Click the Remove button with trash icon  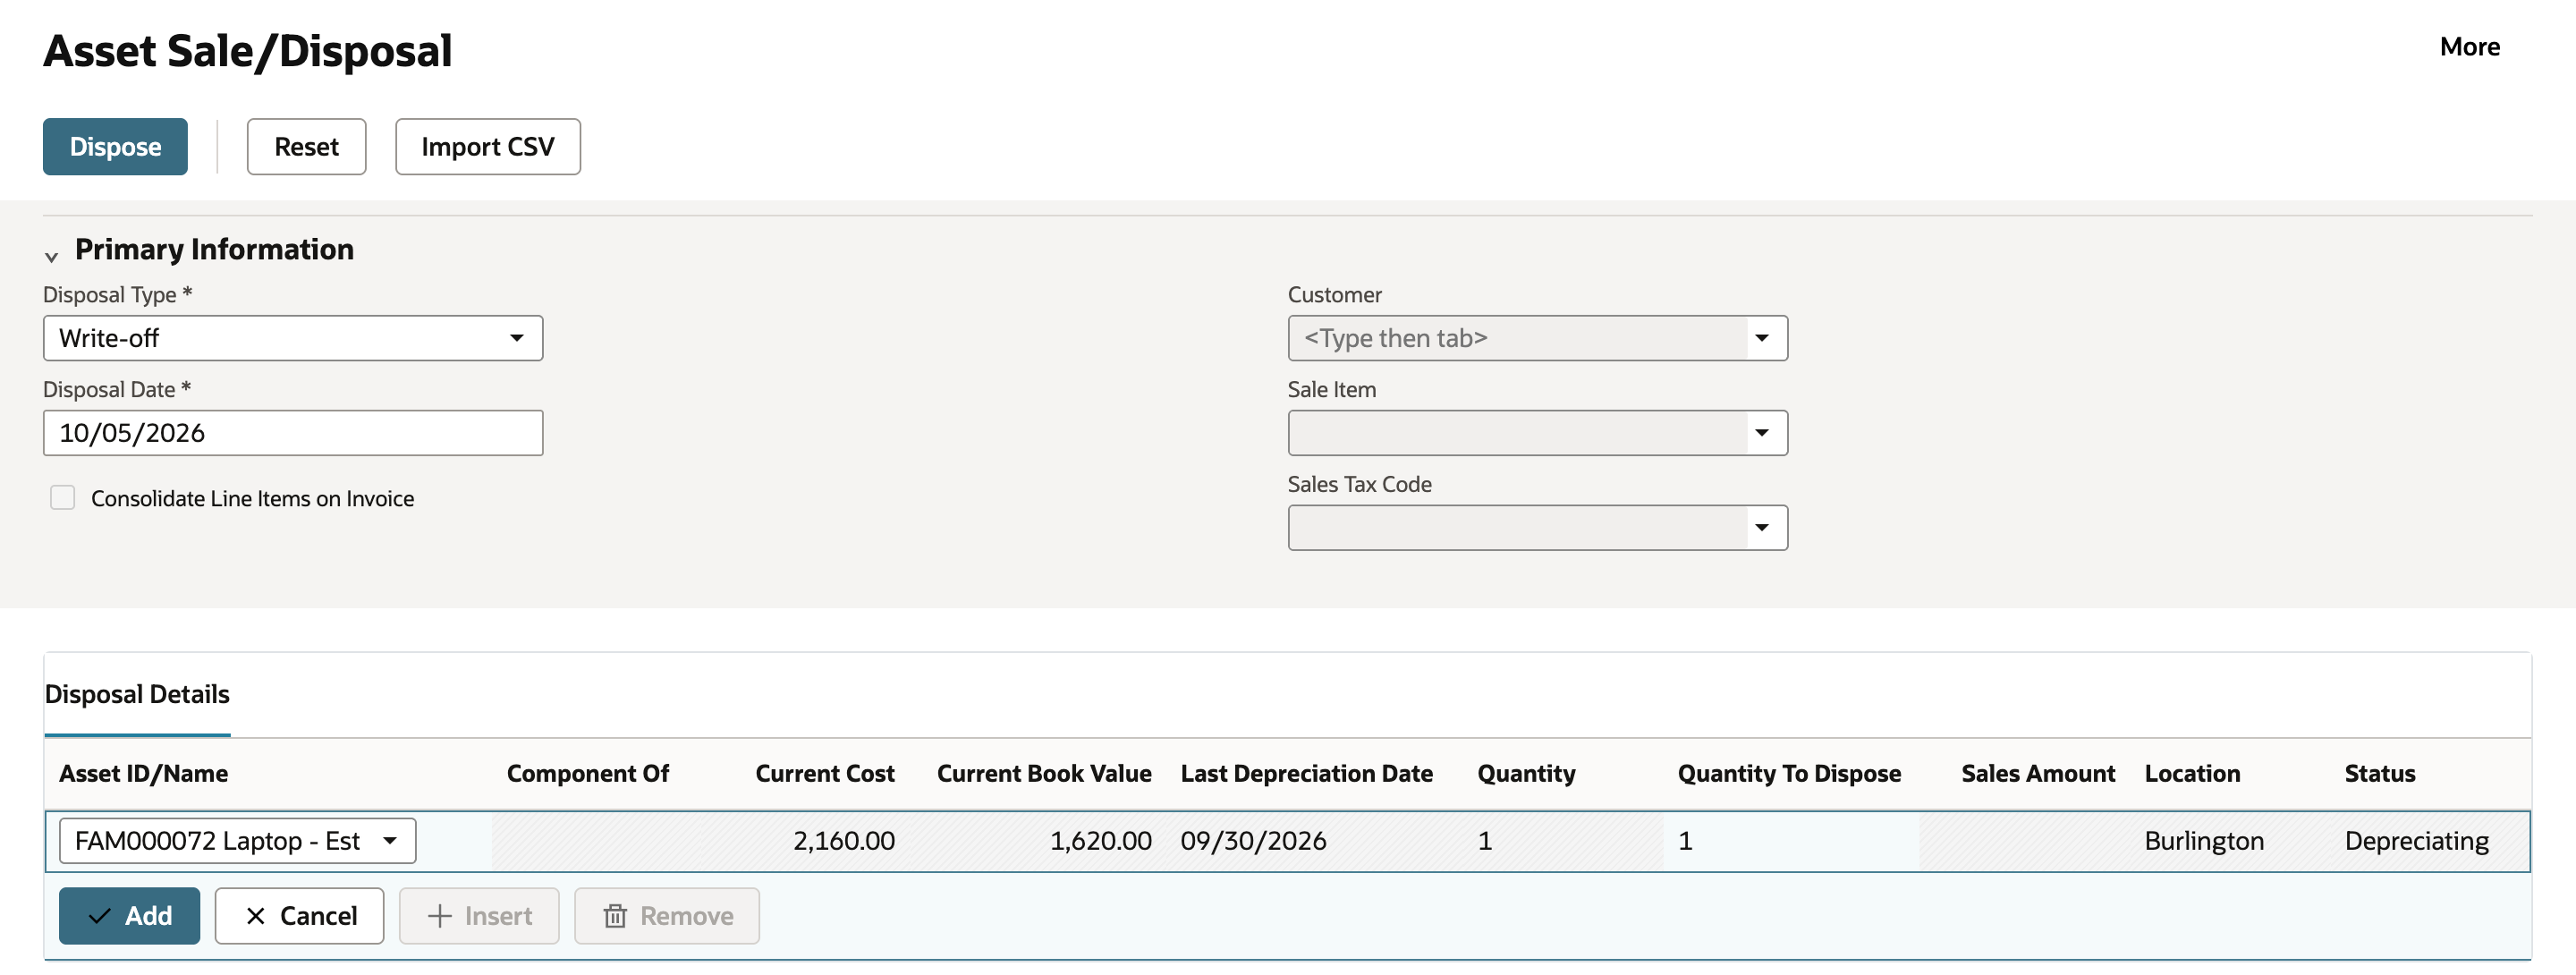pos(667,916)
